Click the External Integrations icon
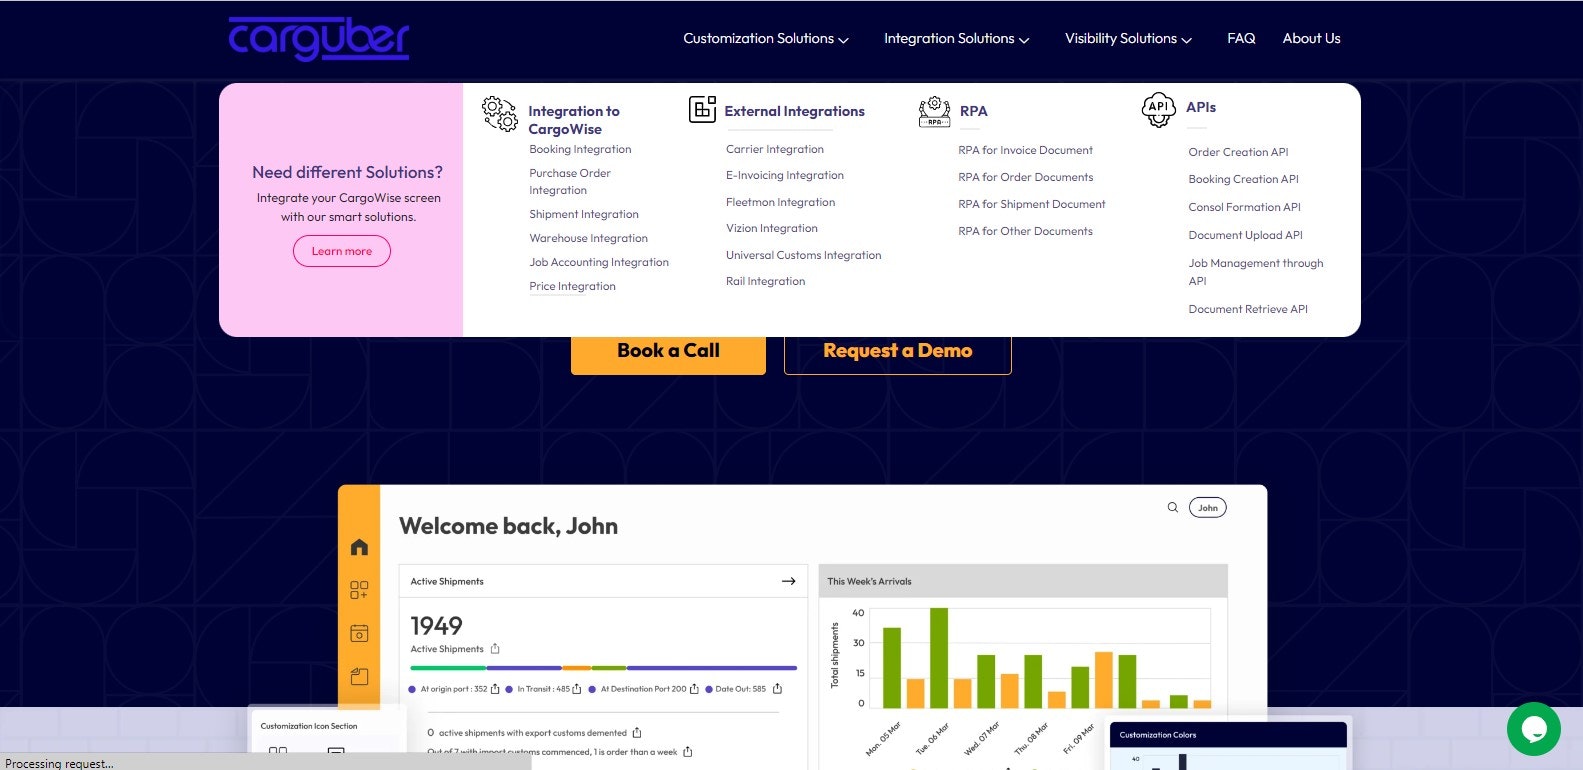Viewport: 1583px width, 770px height. [x=702, y=109]
